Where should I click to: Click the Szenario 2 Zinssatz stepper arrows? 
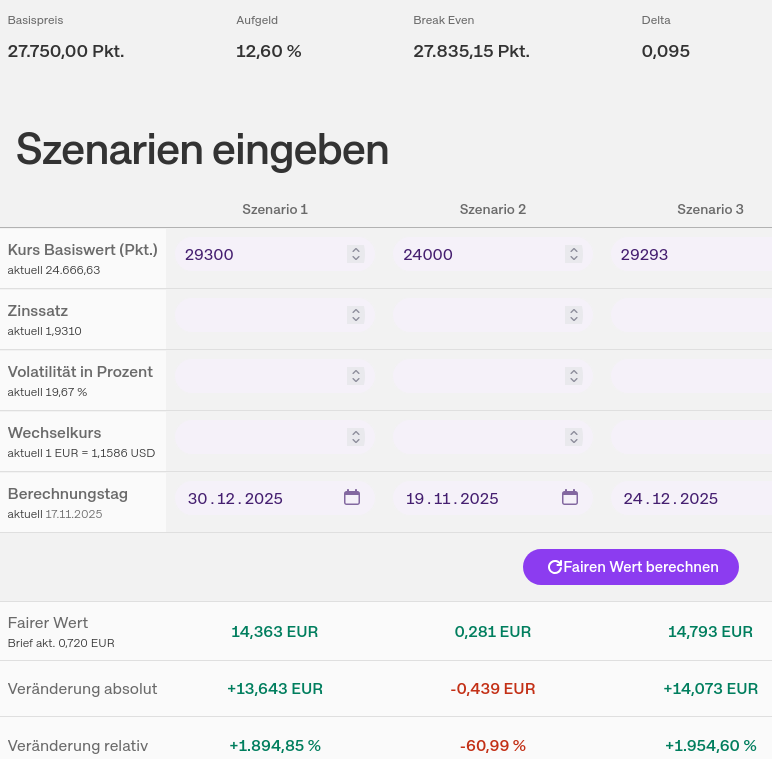click(x=574, y=315)
